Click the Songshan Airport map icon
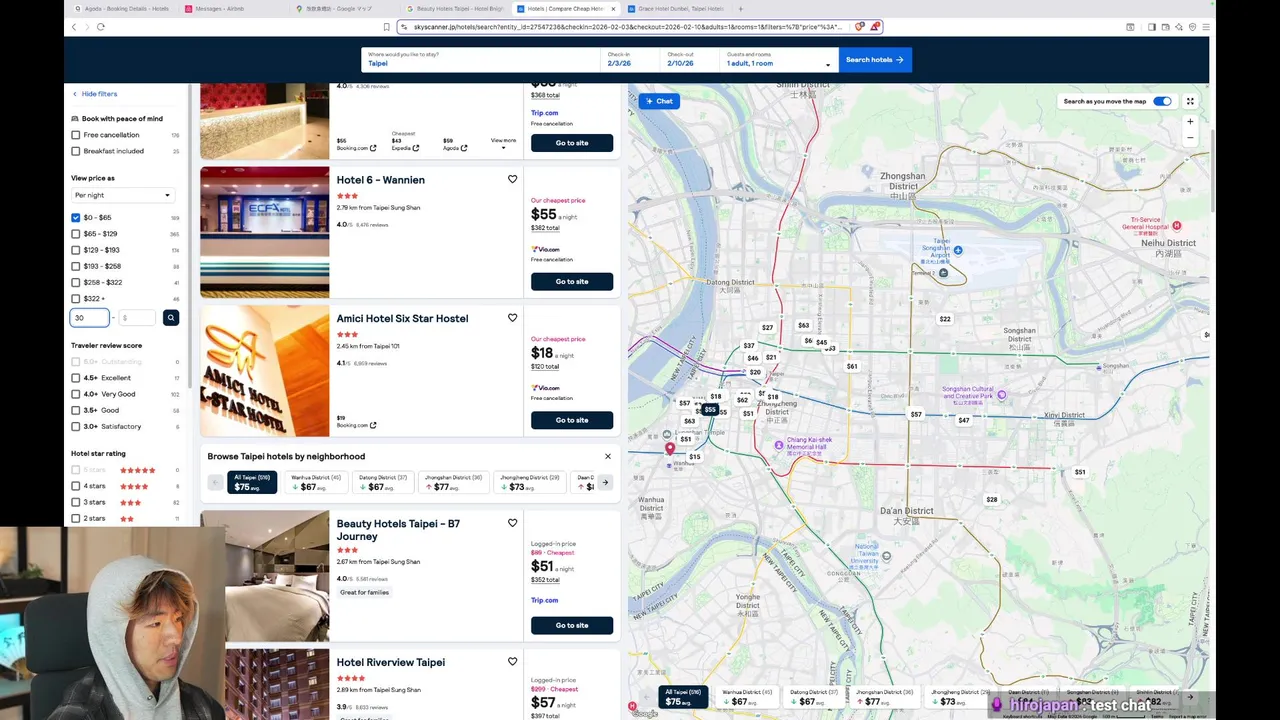The height and width of the screenshot is (720, 1280). point(958,250)
